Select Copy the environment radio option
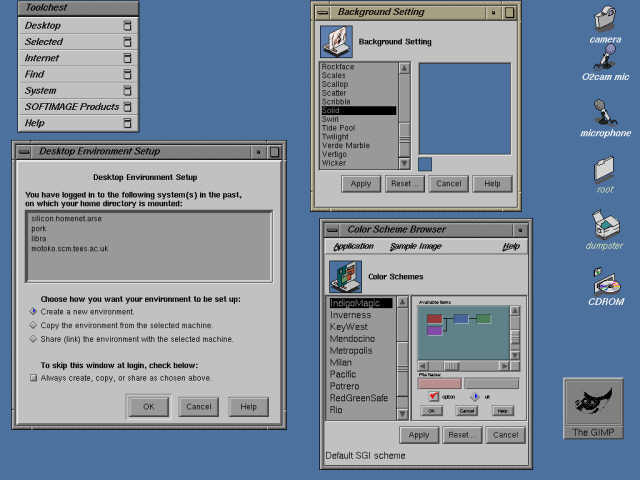 coord(33,325)
